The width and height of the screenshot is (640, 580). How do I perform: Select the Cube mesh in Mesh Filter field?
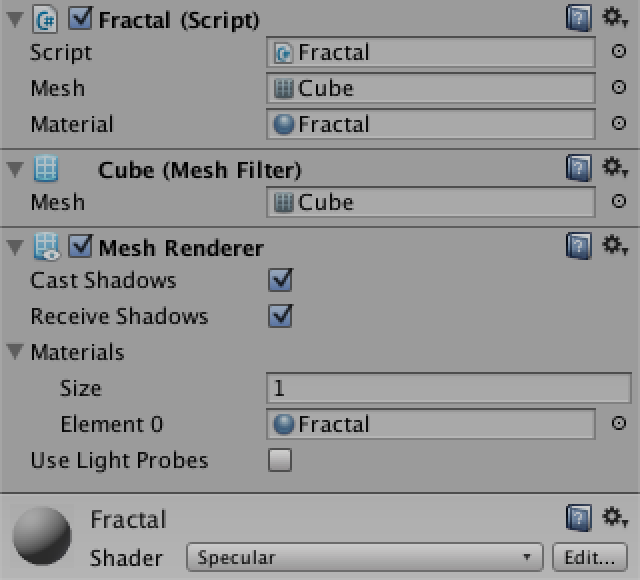431,202
